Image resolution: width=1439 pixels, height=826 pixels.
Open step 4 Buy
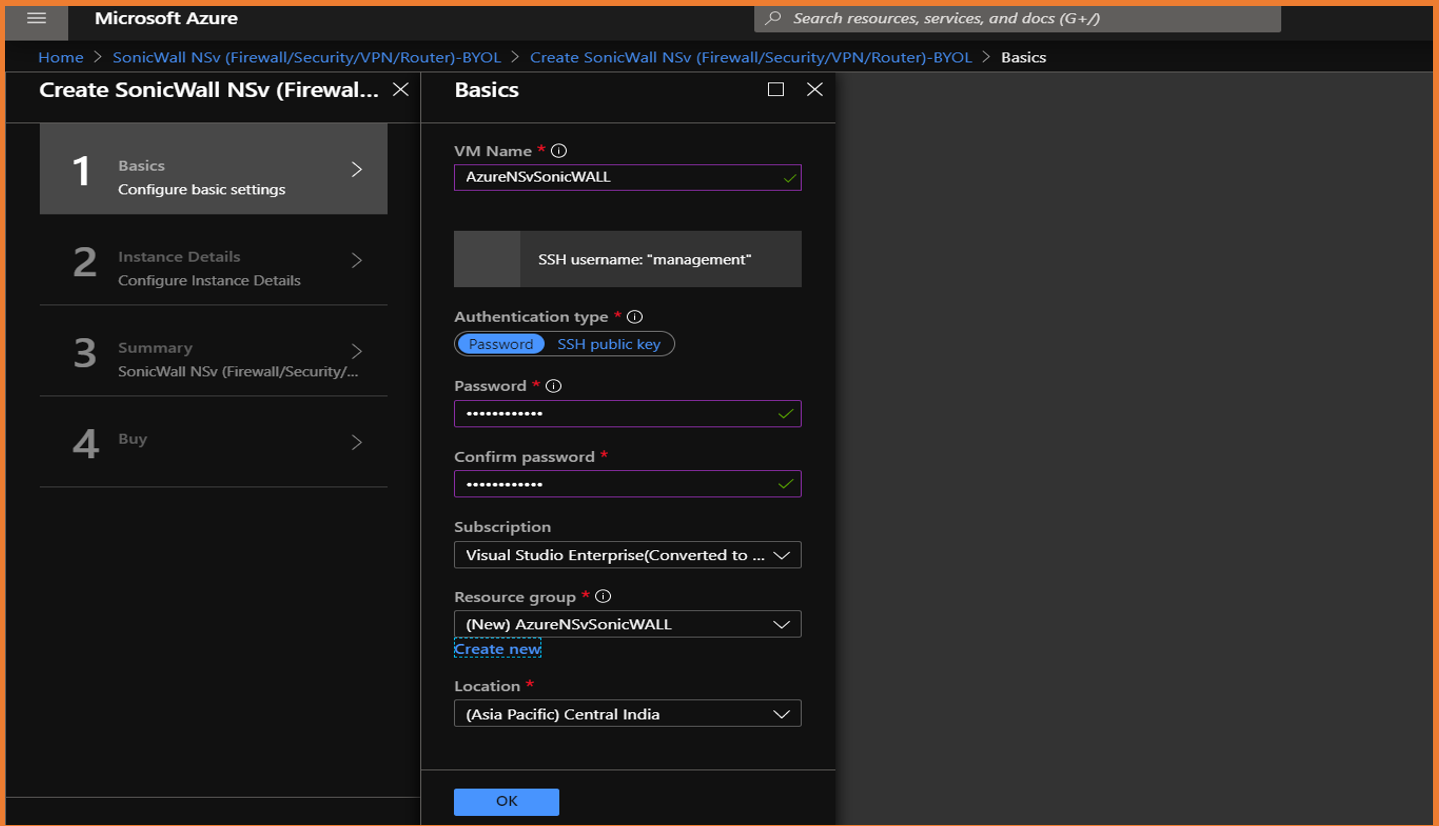click(x=213, y=442)
